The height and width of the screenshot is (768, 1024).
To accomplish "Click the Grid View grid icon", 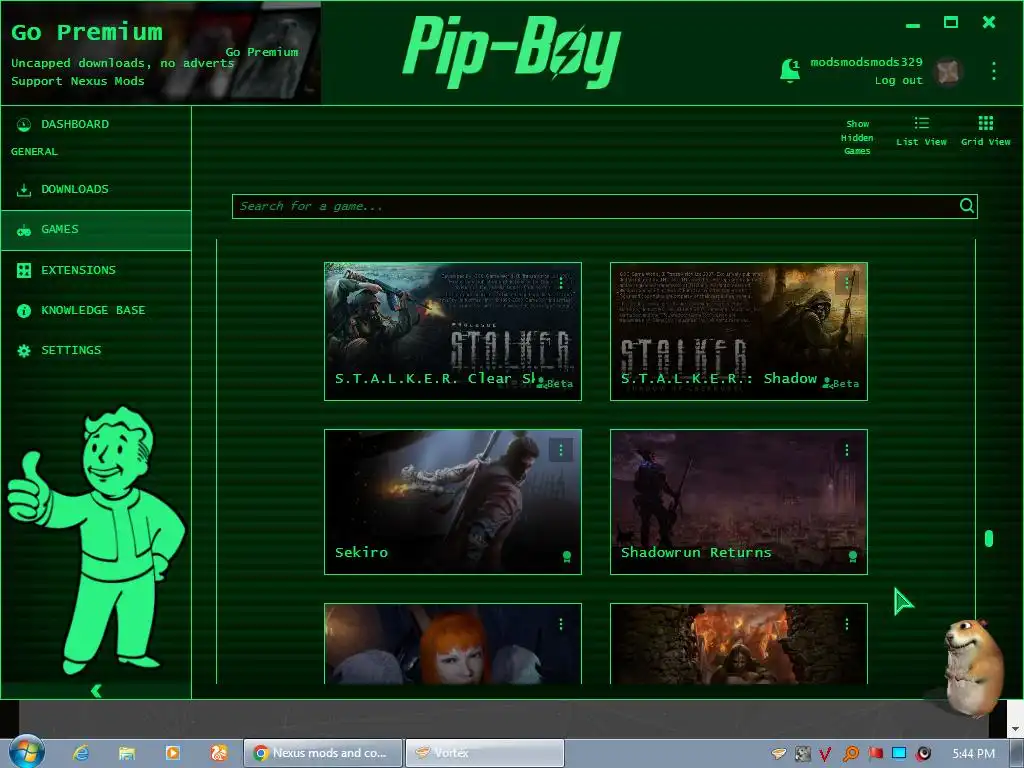I will click(x=985, y=123).
